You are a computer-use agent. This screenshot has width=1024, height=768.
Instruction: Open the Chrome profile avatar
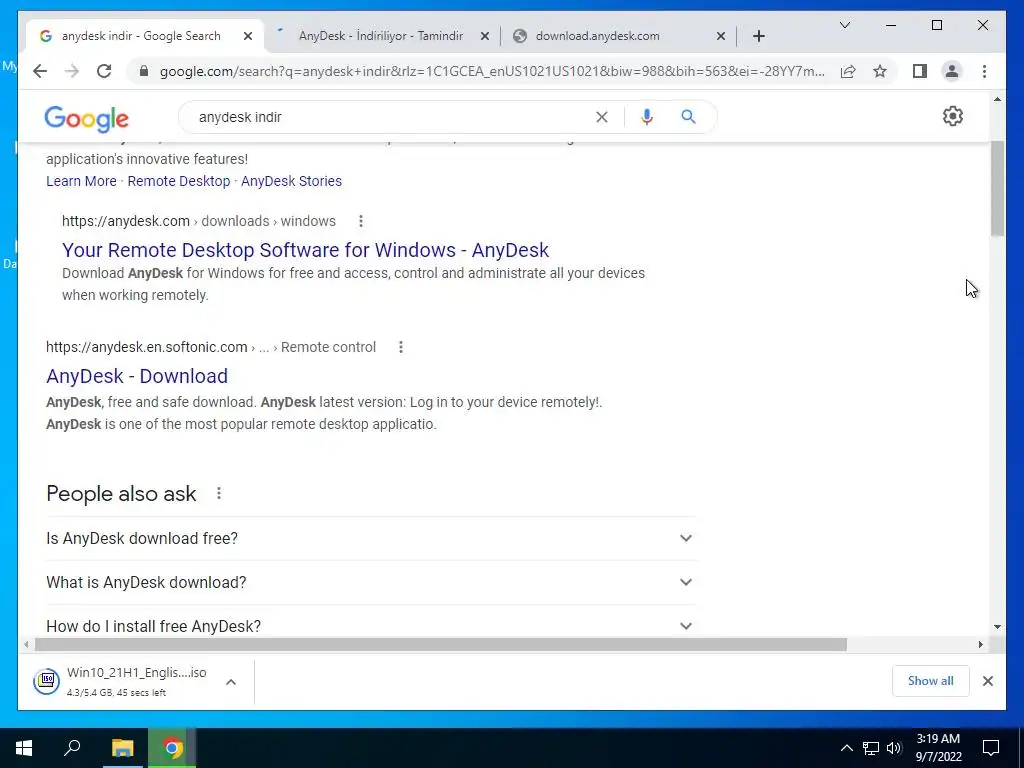click(x=952, y=71)
